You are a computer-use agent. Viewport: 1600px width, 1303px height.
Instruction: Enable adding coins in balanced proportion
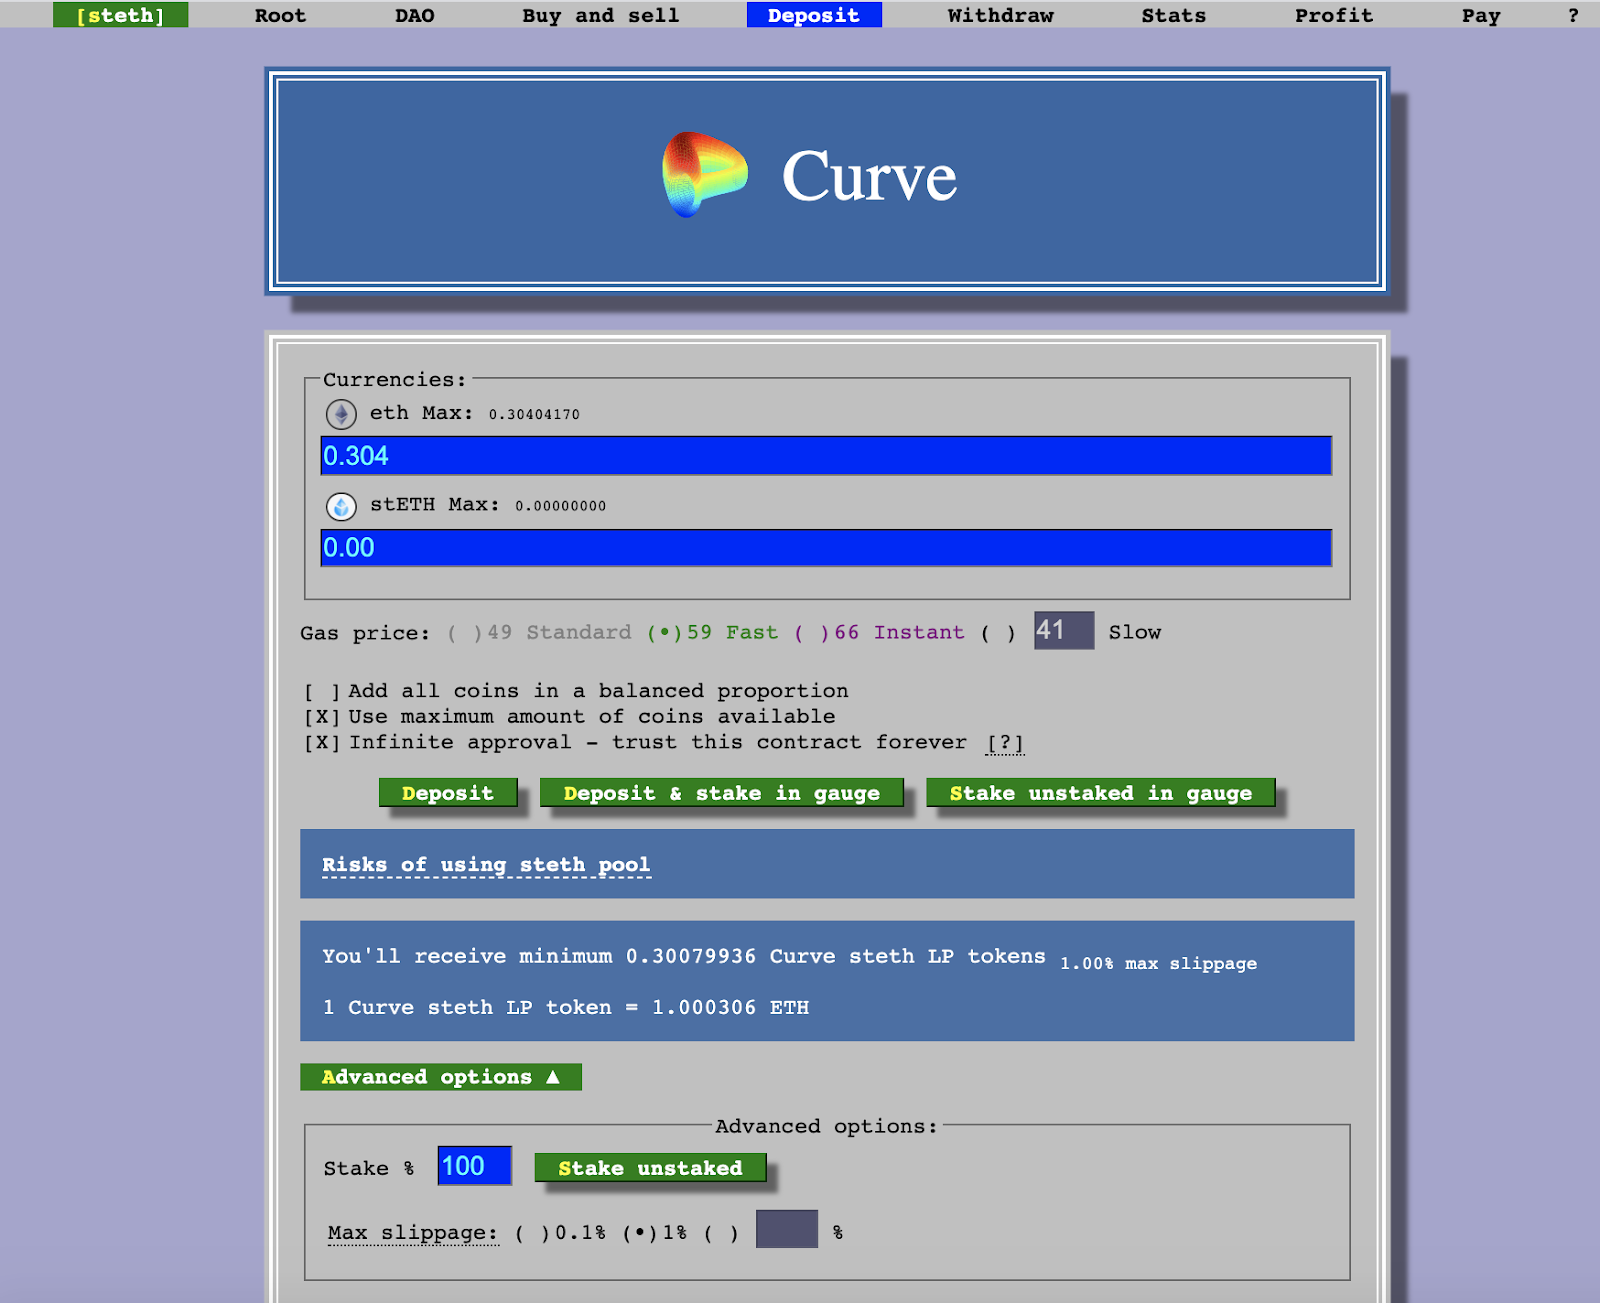(322, 691)
